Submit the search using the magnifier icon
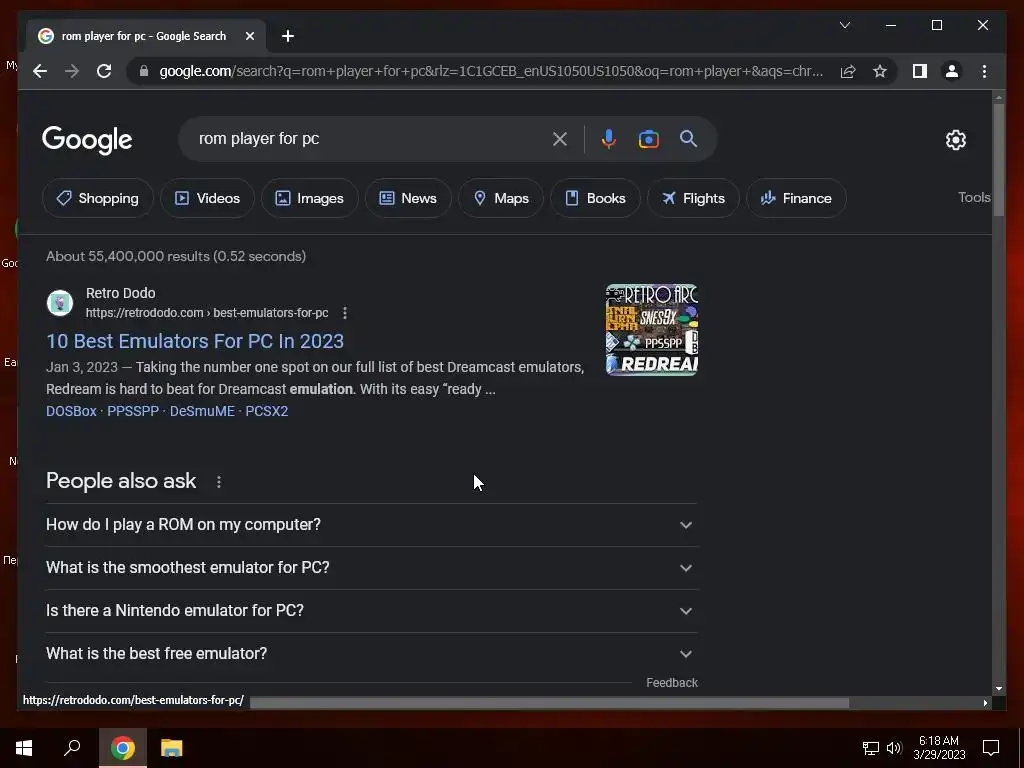1024x768 pixels. (688, 138)
